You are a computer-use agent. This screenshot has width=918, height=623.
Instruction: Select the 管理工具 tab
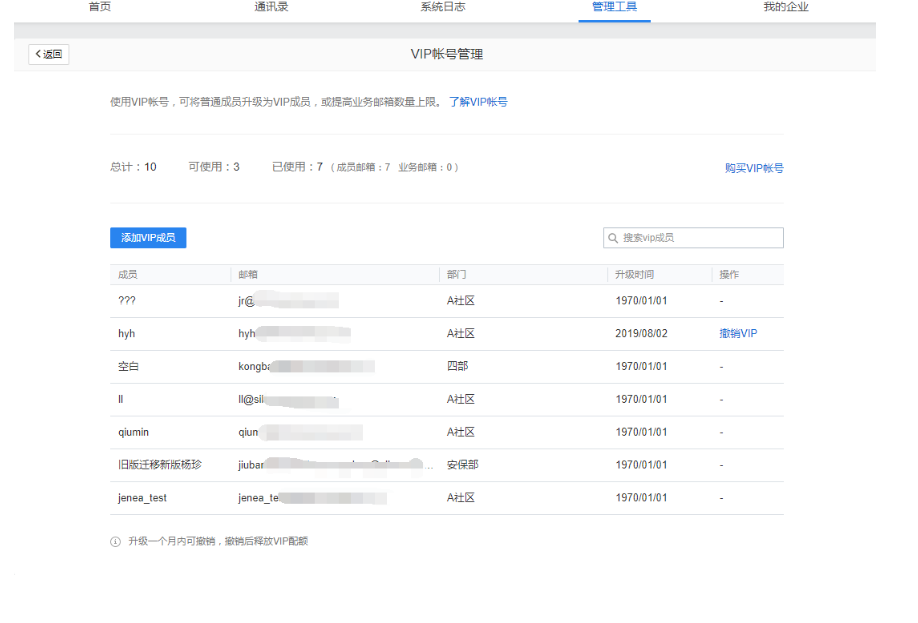point(614,7)
